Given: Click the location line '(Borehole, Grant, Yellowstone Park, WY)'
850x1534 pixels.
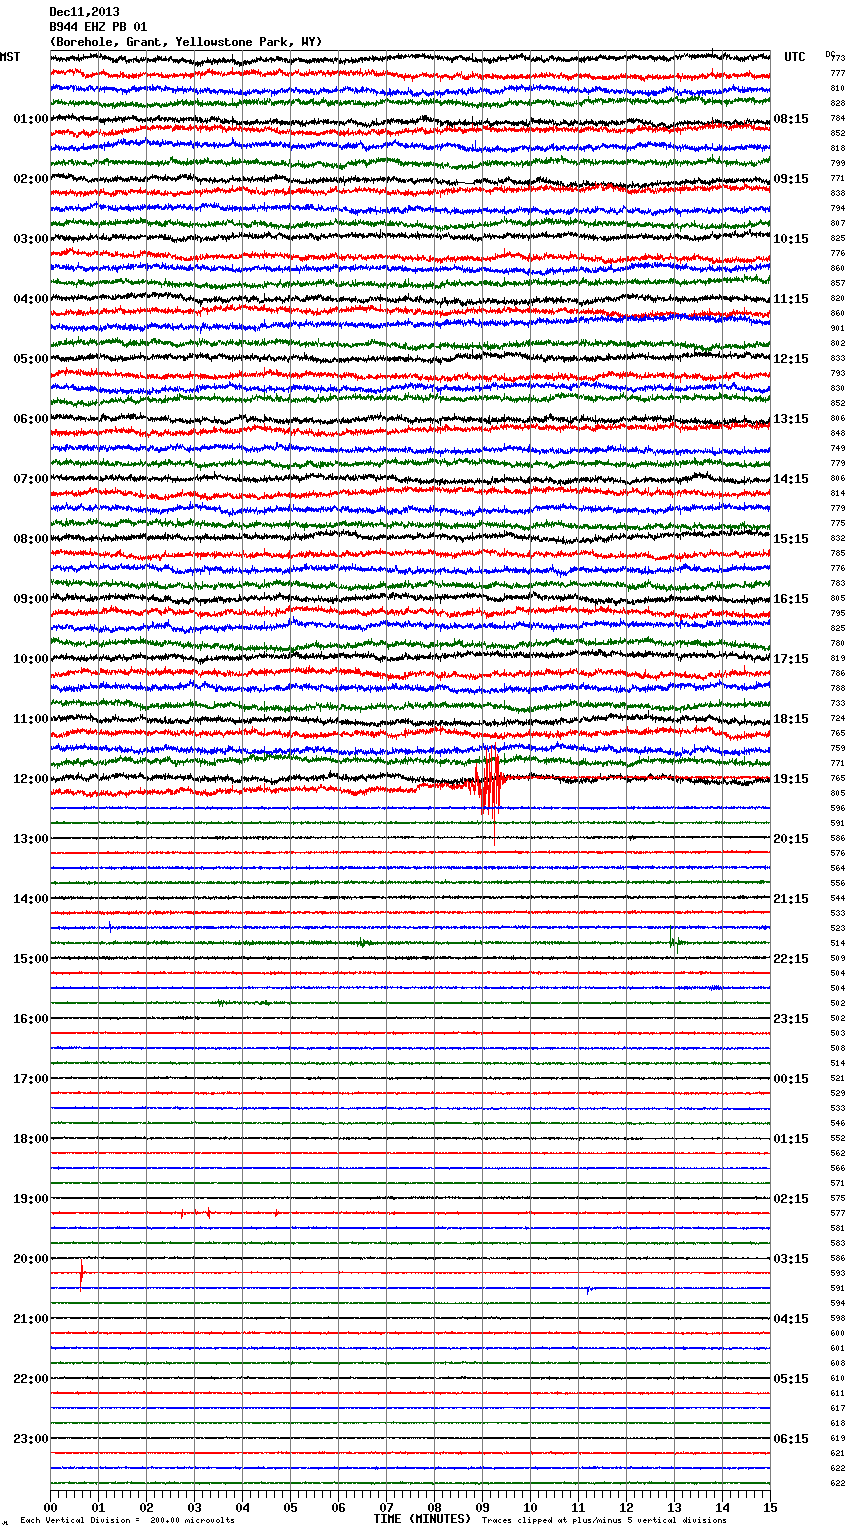Looking at the screenshot, I should tap(186, 42).
